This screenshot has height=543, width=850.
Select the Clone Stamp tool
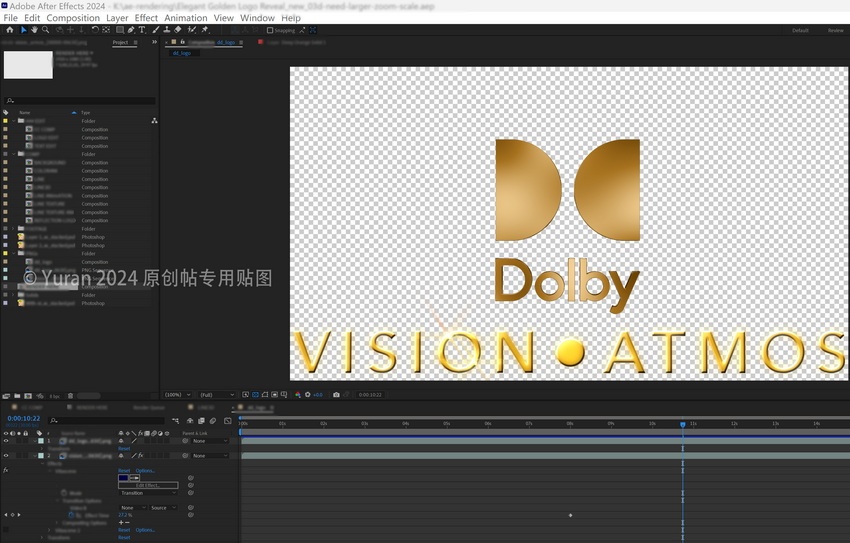tap(166, 30)
